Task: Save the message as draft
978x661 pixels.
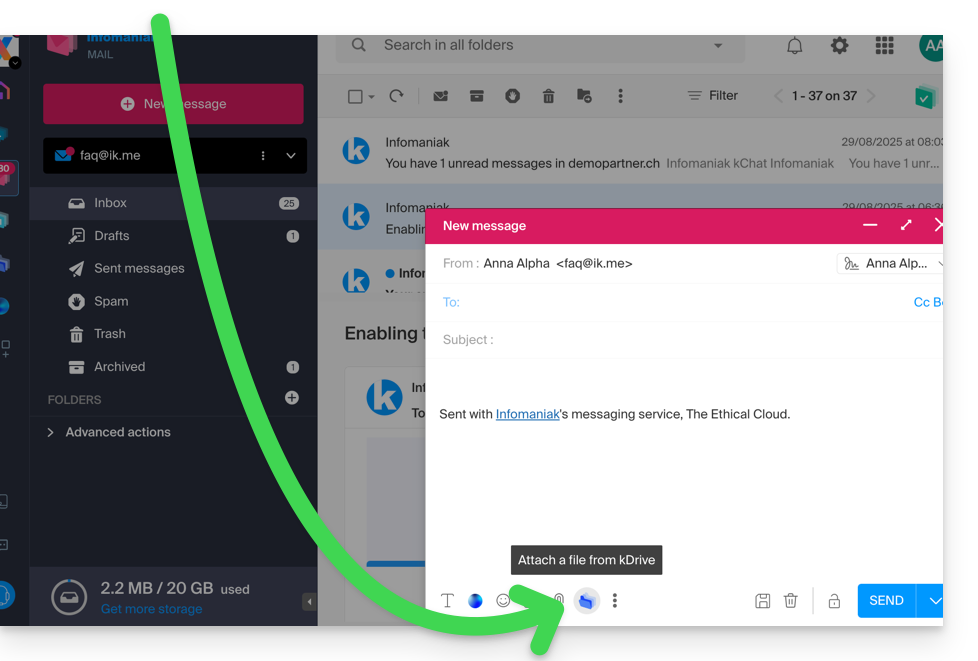Action: pyautogui.click(x=762, y=601)
